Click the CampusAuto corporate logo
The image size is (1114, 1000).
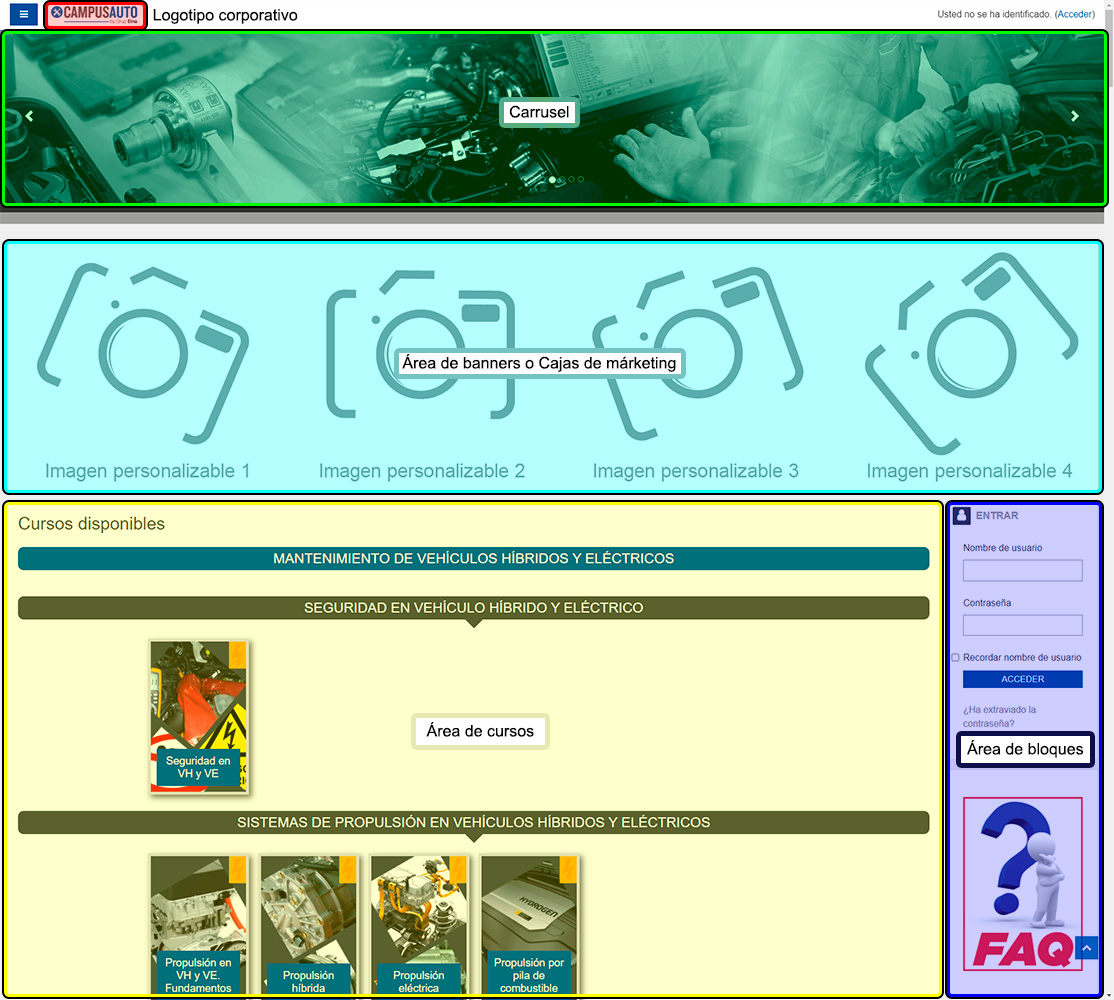(96, 15)
